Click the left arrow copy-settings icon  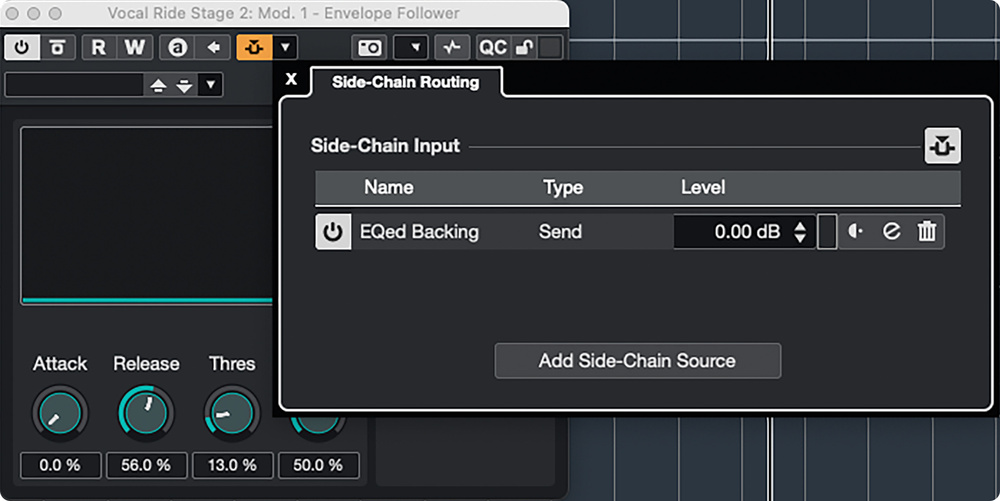point(212,47)
